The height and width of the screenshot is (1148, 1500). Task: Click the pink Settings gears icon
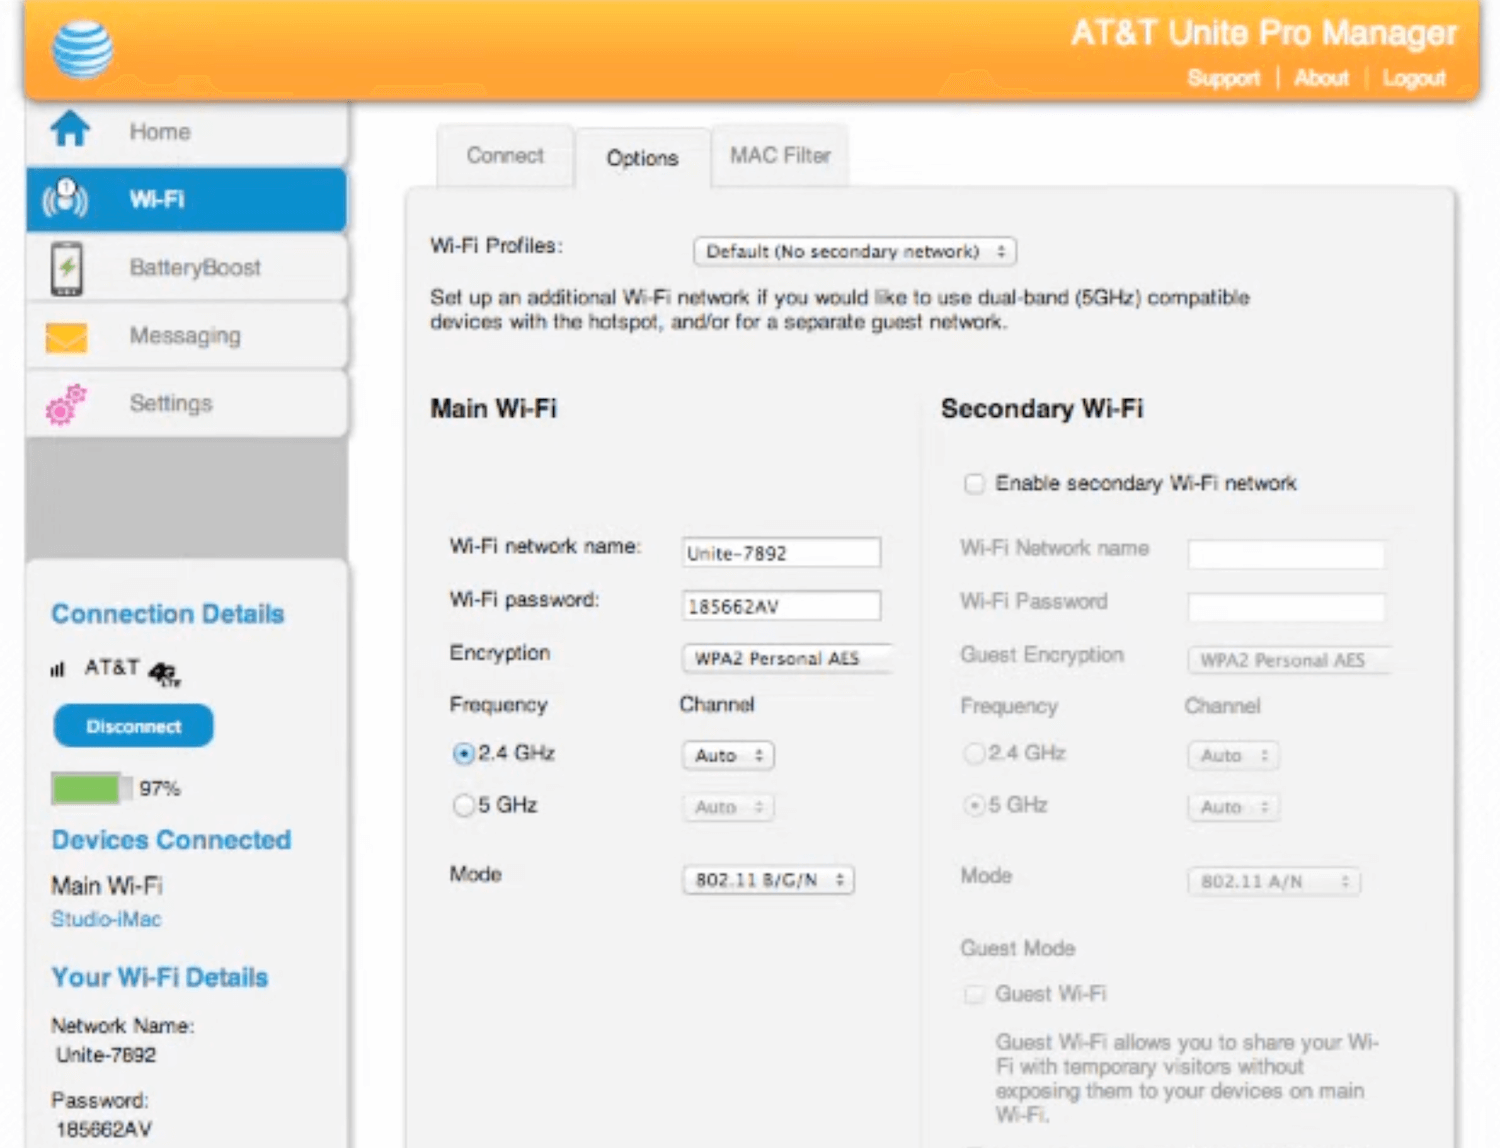[66, 404]
